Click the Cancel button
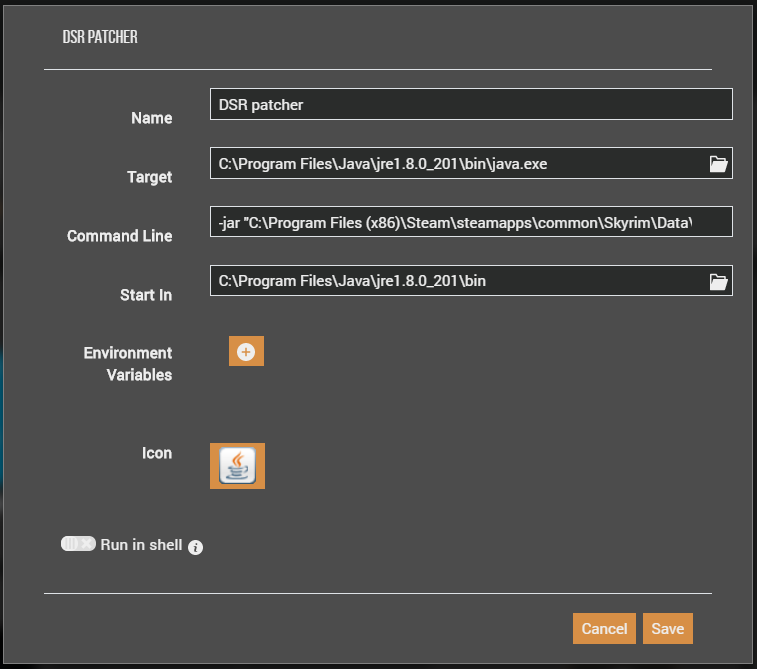Screen dimensions: 757x669 [x=604, y=628]
